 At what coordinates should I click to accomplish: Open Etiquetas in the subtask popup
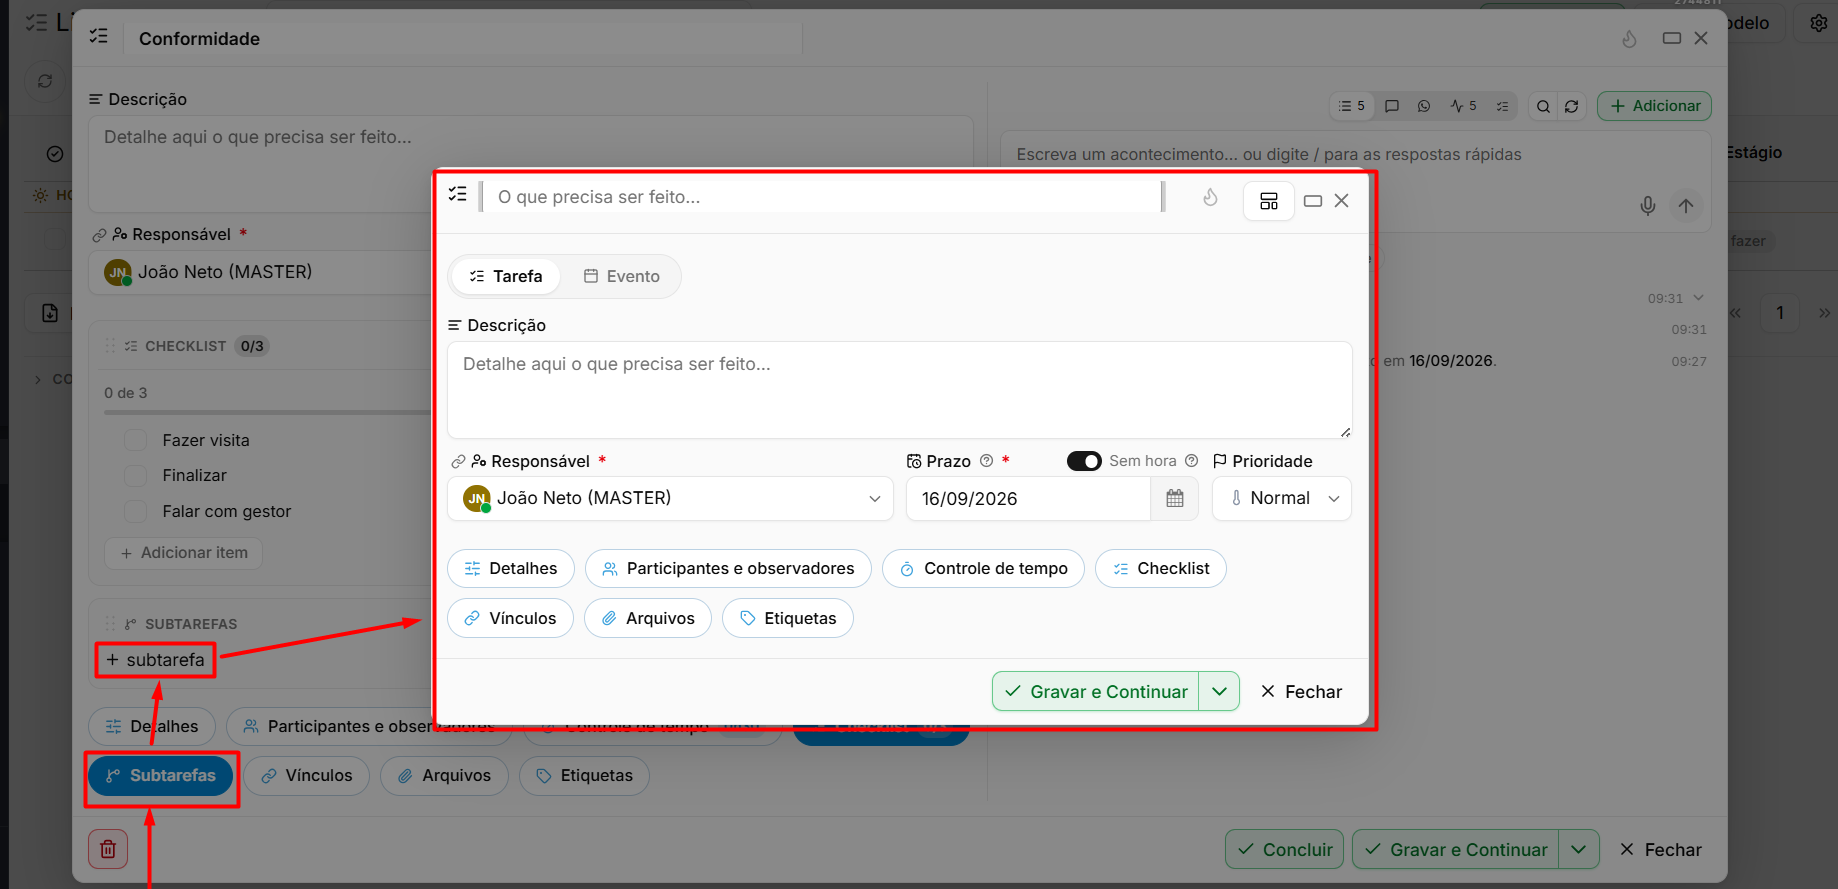(x=788, y=618)
